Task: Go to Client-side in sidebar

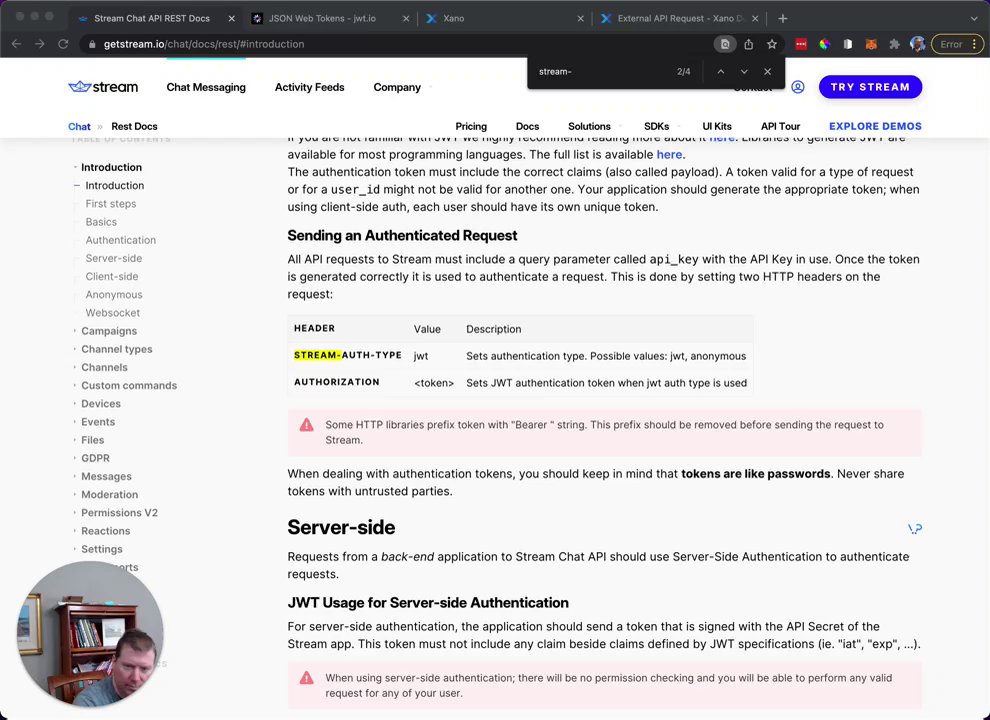Action: point(112,277)
